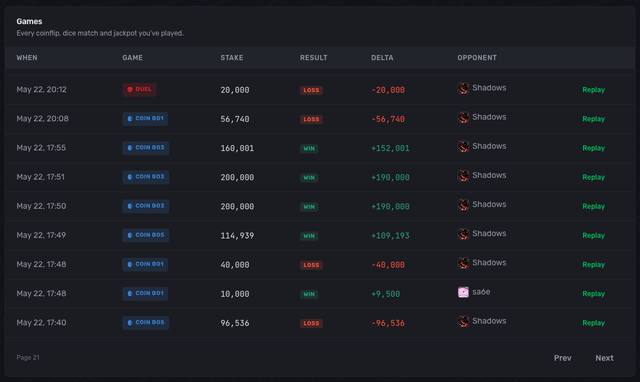
Task: Click Shadows avatar in 20:08 row
Action: coord(463,118)
